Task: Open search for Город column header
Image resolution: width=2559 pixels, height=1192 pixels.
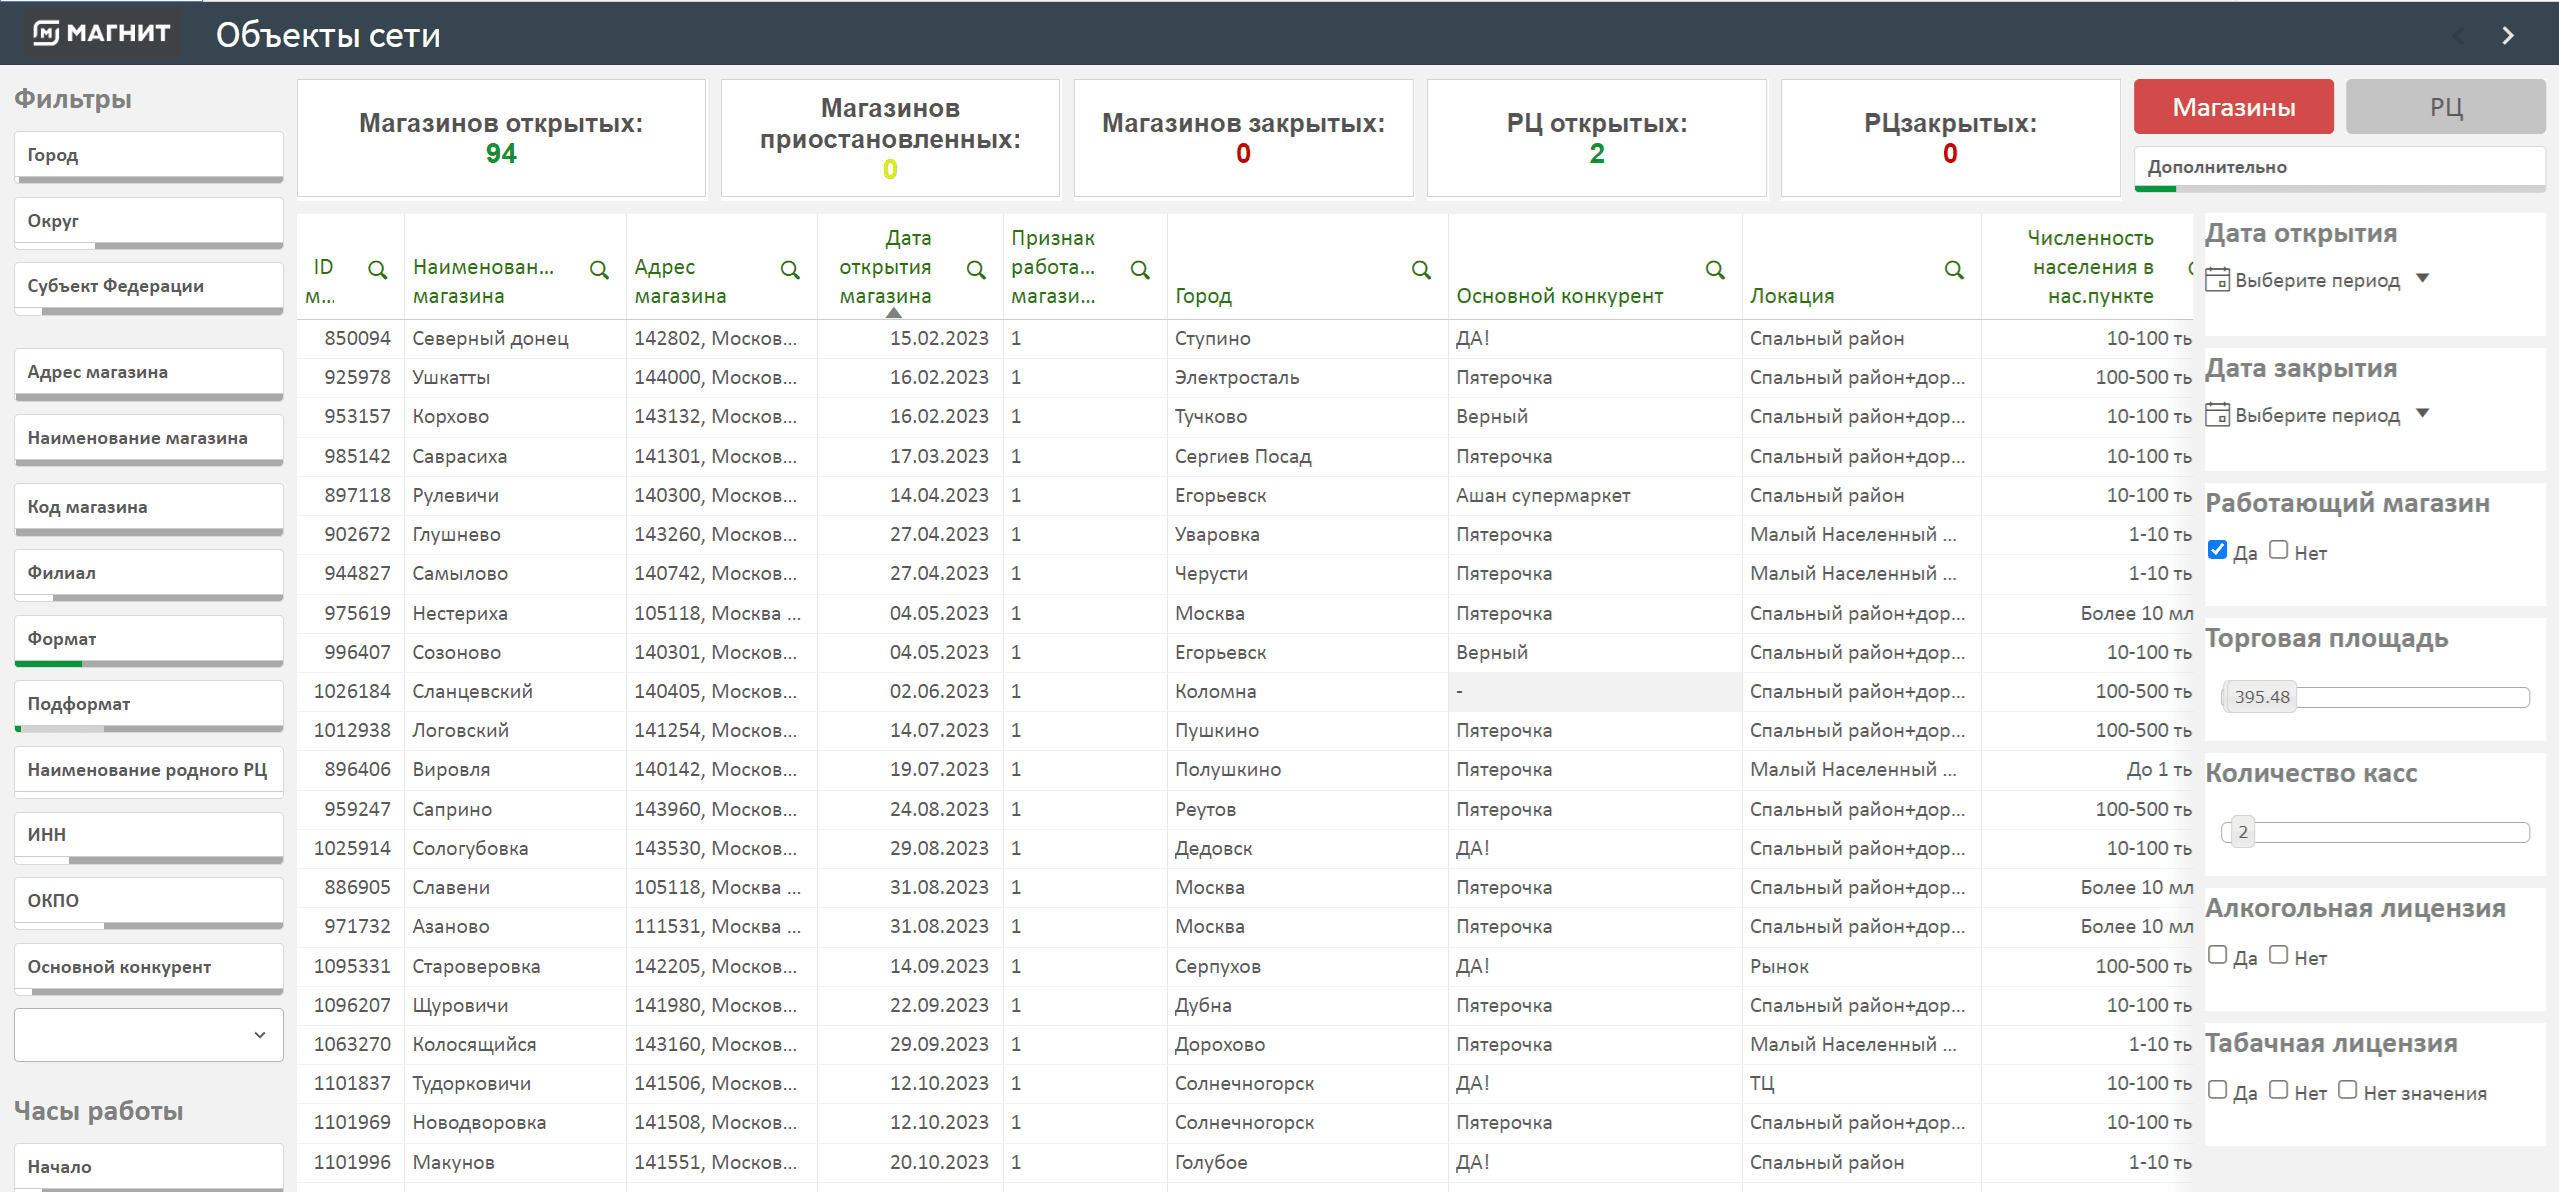Action: pyautogui.click(x=1421, y=270)
